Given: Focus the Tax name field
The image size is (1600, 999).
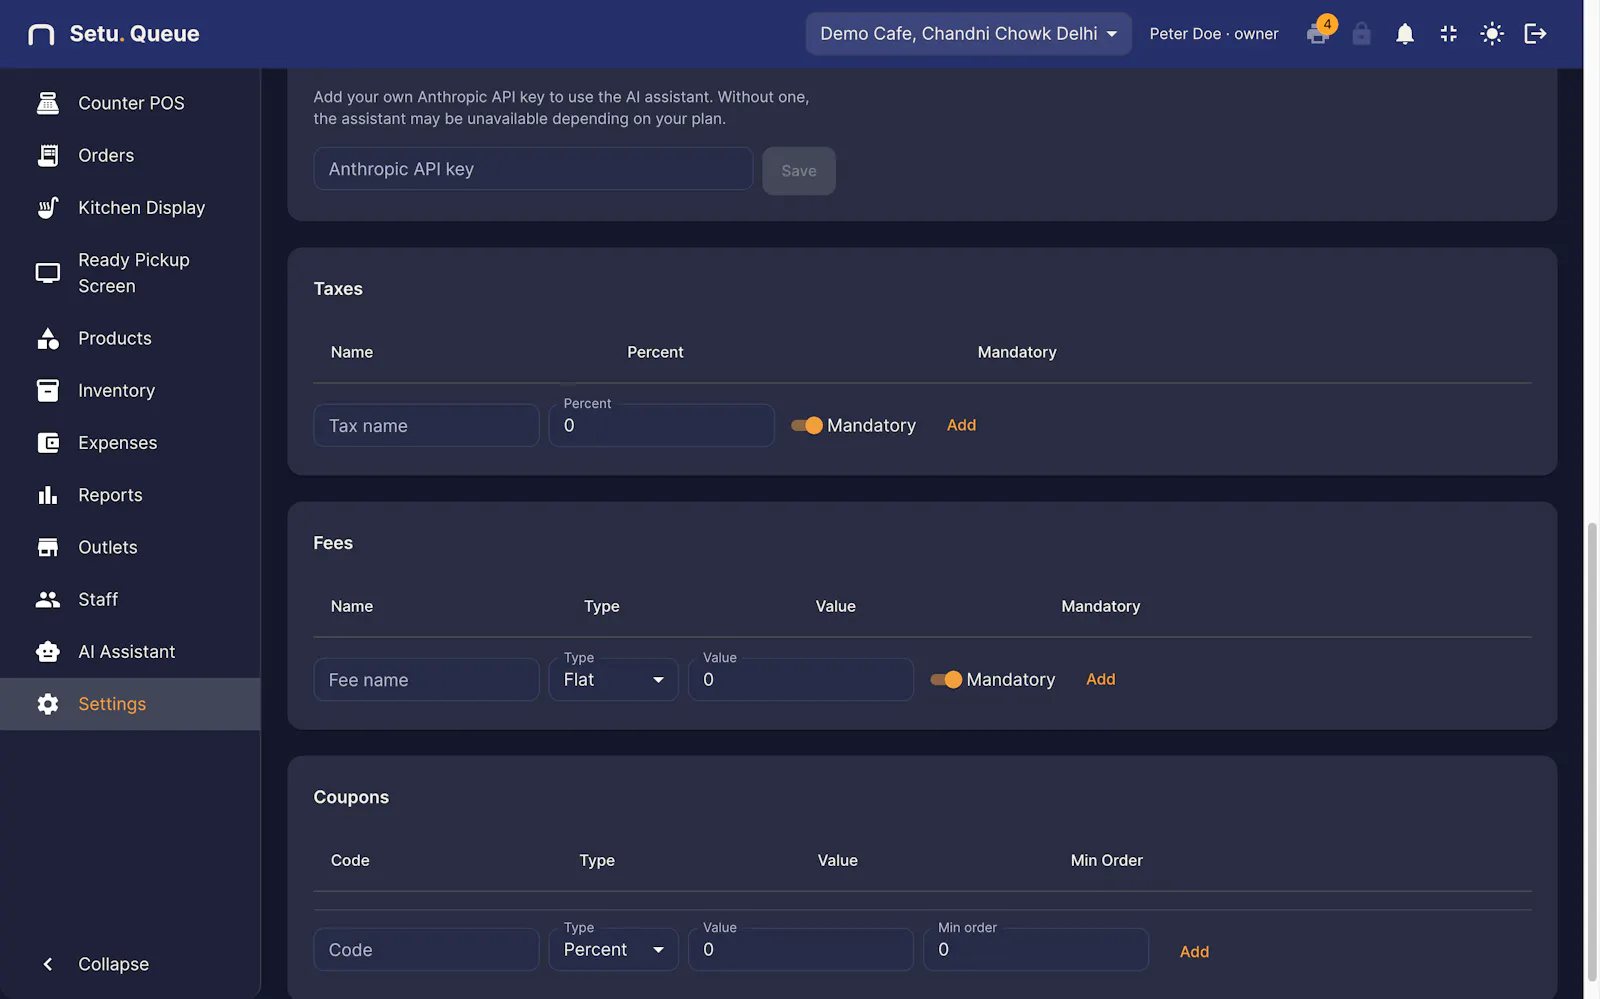Looking at the screenshot, I should pos(426,425).
